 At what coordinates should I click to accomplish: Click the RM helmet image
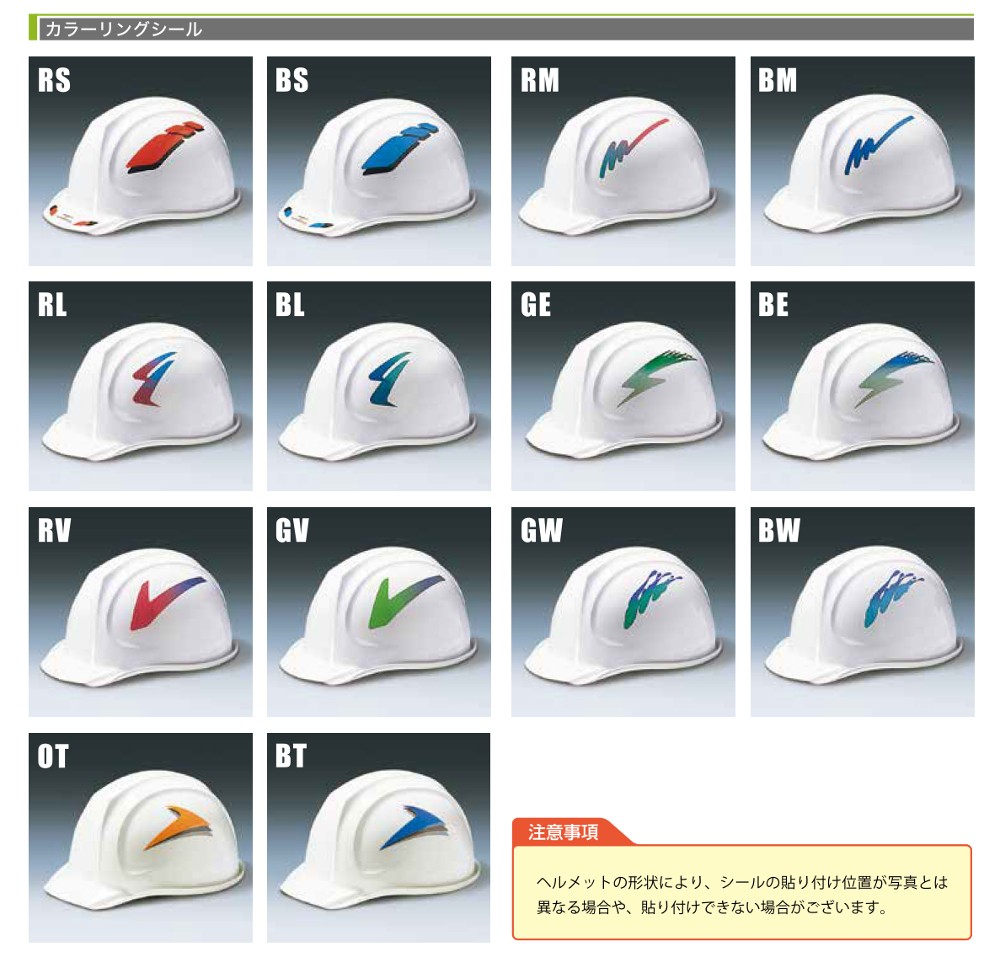pyautogui.click(x=623, y=161)
